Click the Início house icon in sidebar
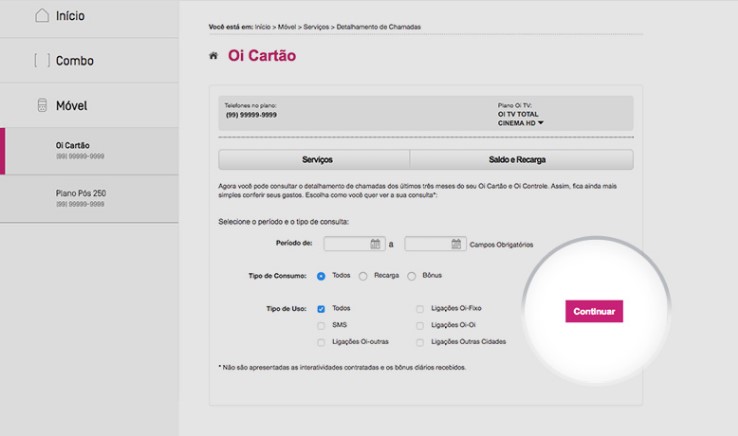This screenshot has width=738, height=436. click(42, 16)
